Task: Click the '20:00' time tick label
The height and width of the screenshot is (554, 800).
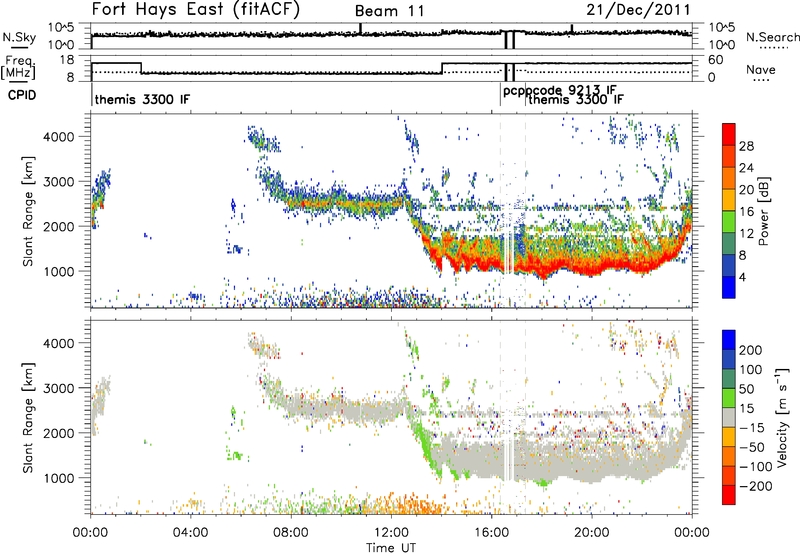Action: [592, 533]
